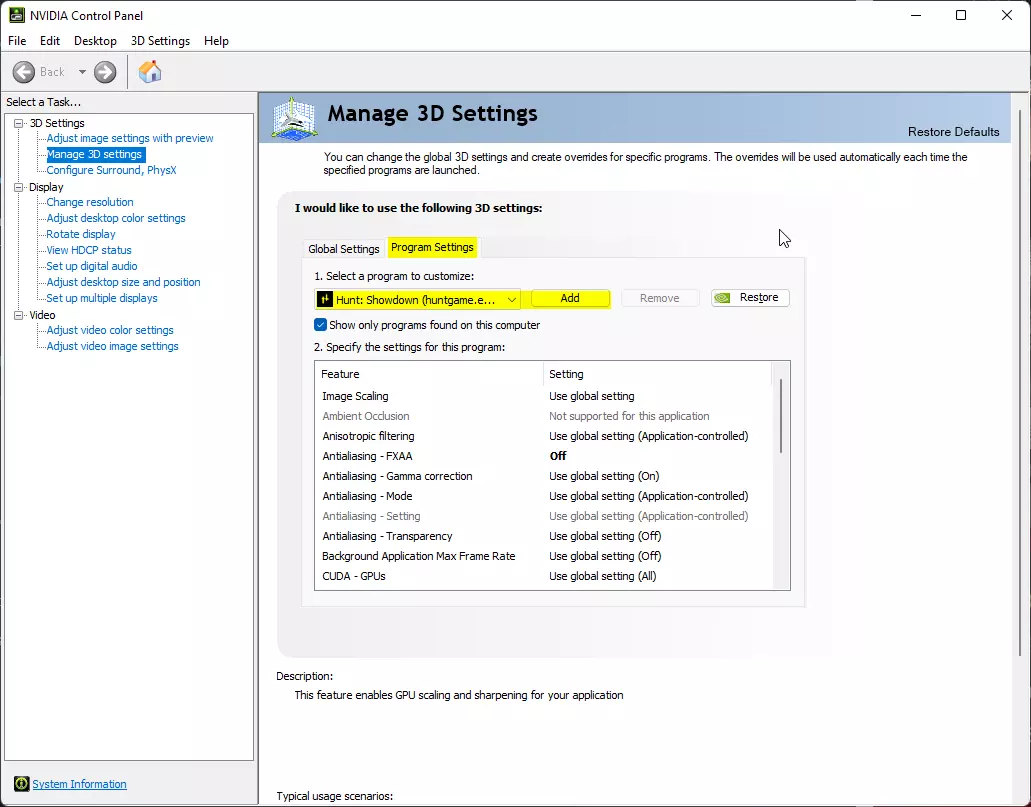Click the Home icon in toolbar

click(x=150, y=72)
